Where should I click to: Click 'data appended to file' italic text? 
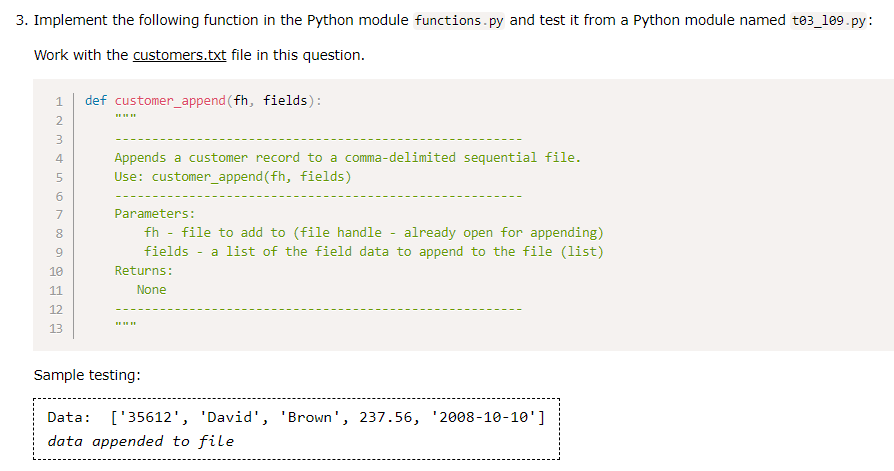pos(141,441)
